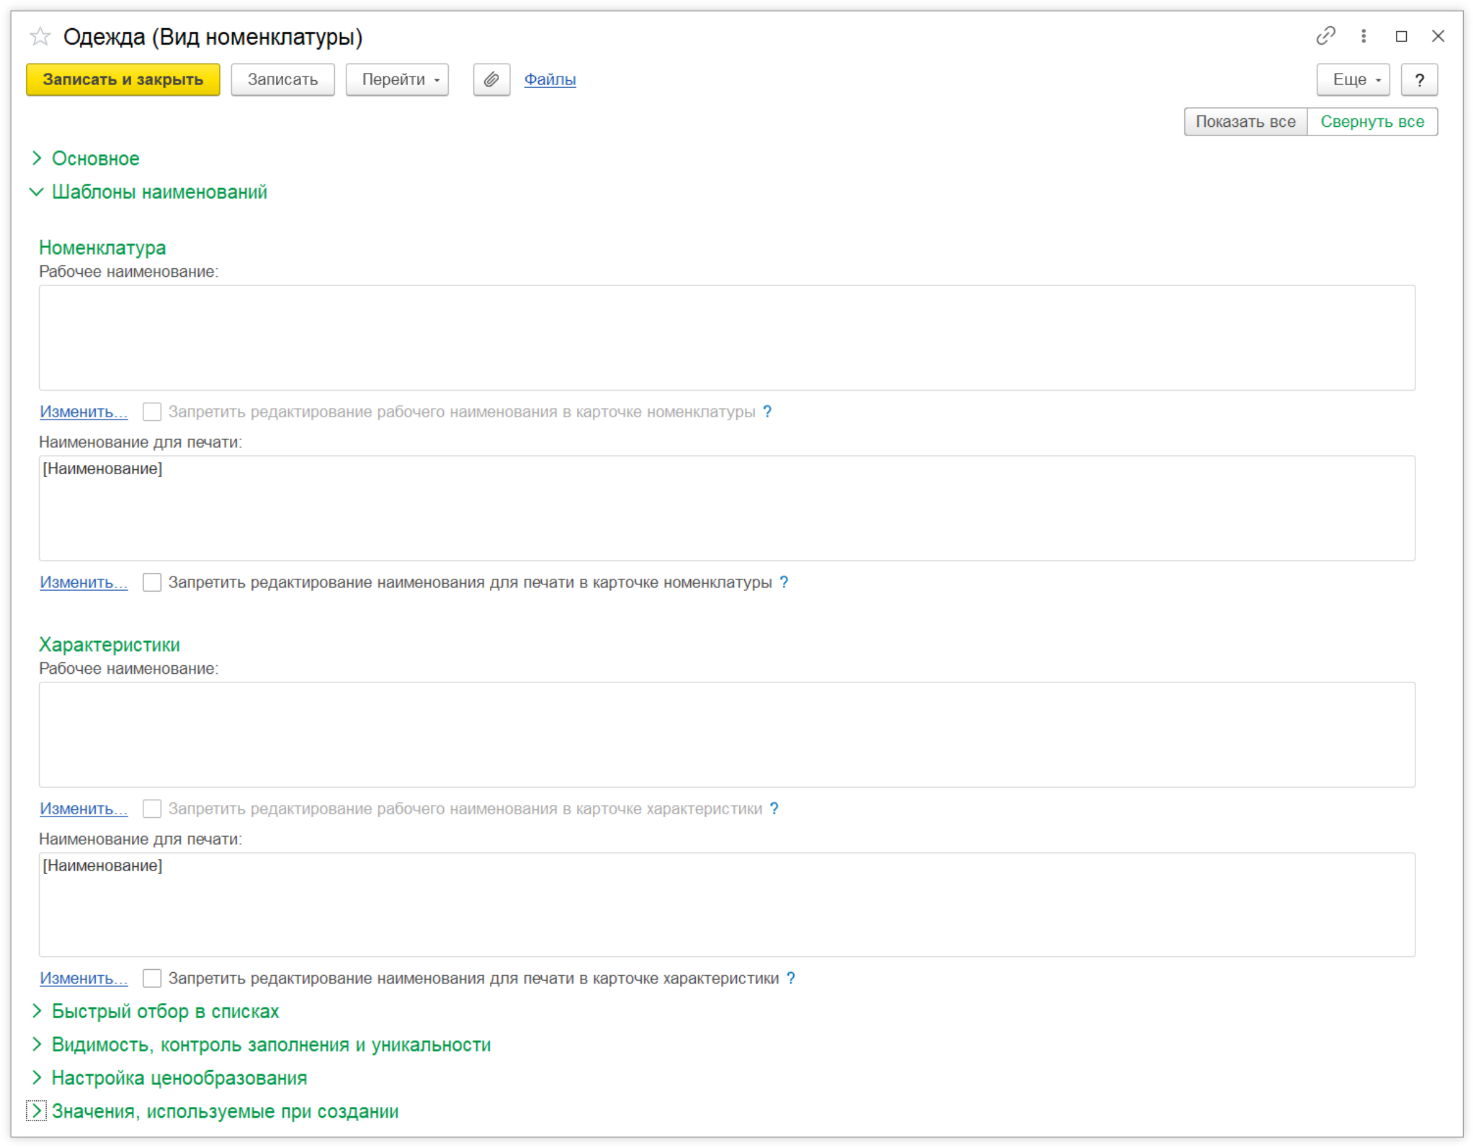This screenshot has height=1148, width=1473.
Task: Click the question mark help button
Action: click(x=1419, y=80)
